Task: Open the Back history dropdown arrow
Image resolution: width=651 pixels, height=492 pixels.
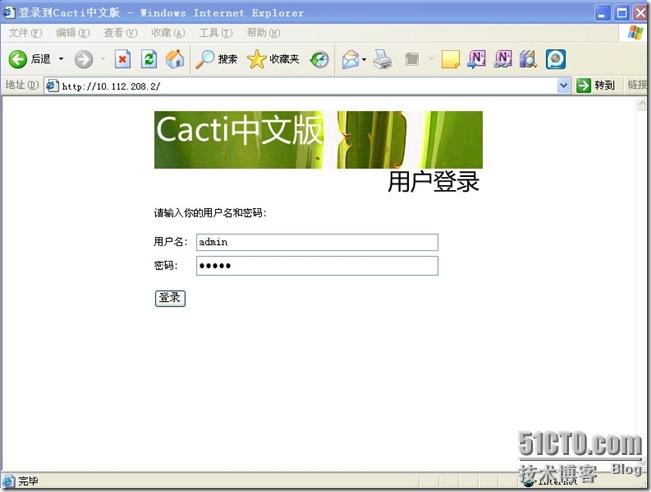Action: [x=61, y=59]
